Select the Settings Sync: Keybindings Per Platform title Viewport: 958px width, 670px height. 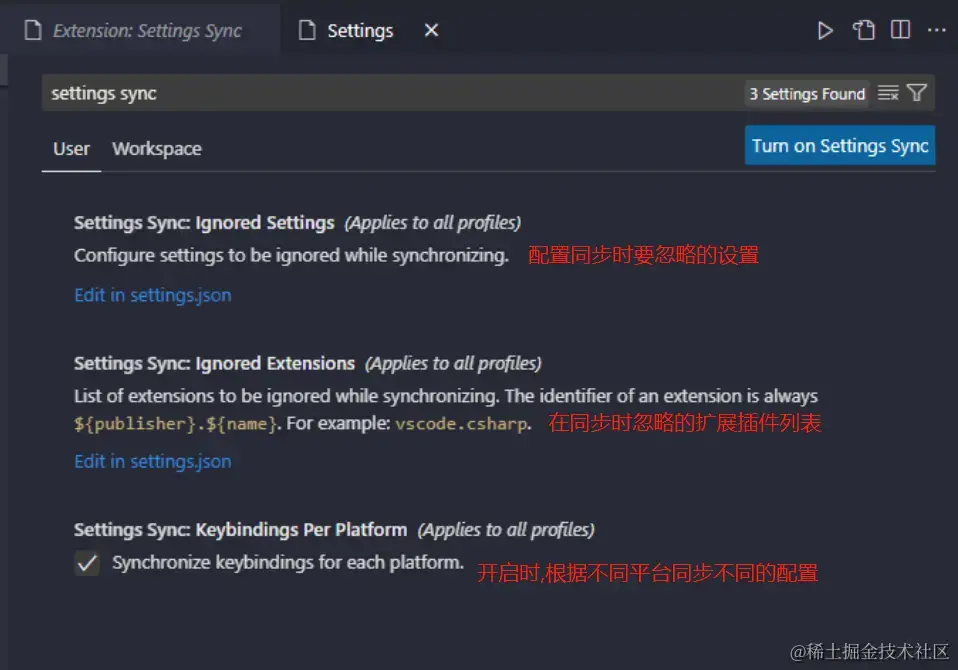click(240, 529)
